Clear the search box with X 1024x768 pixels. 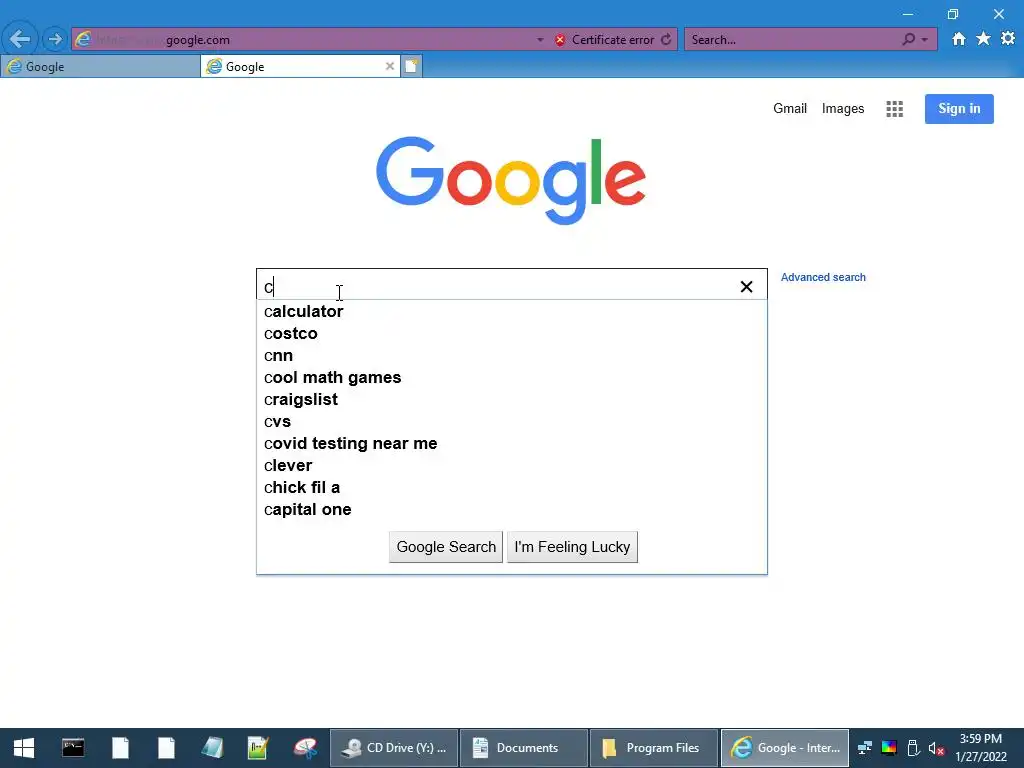pos(746,287)
